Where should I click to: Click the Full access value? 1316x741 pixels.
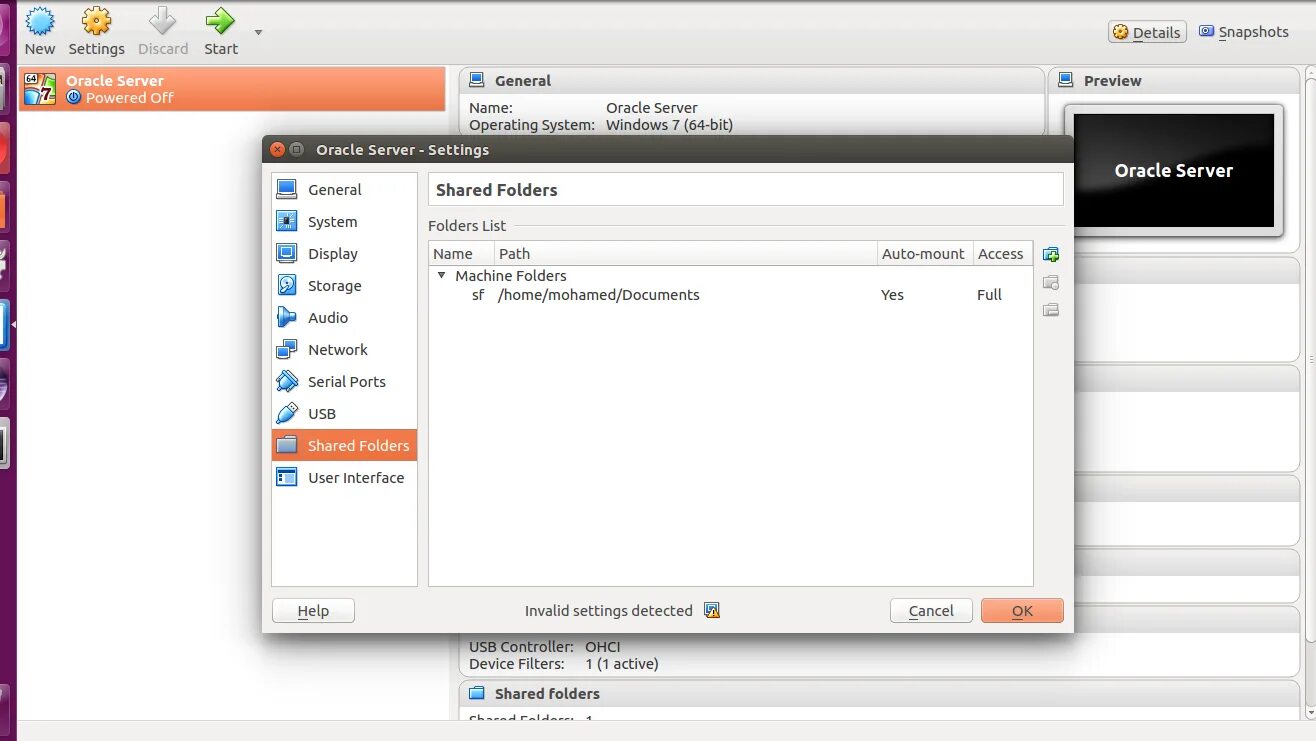tap(989, 295)
